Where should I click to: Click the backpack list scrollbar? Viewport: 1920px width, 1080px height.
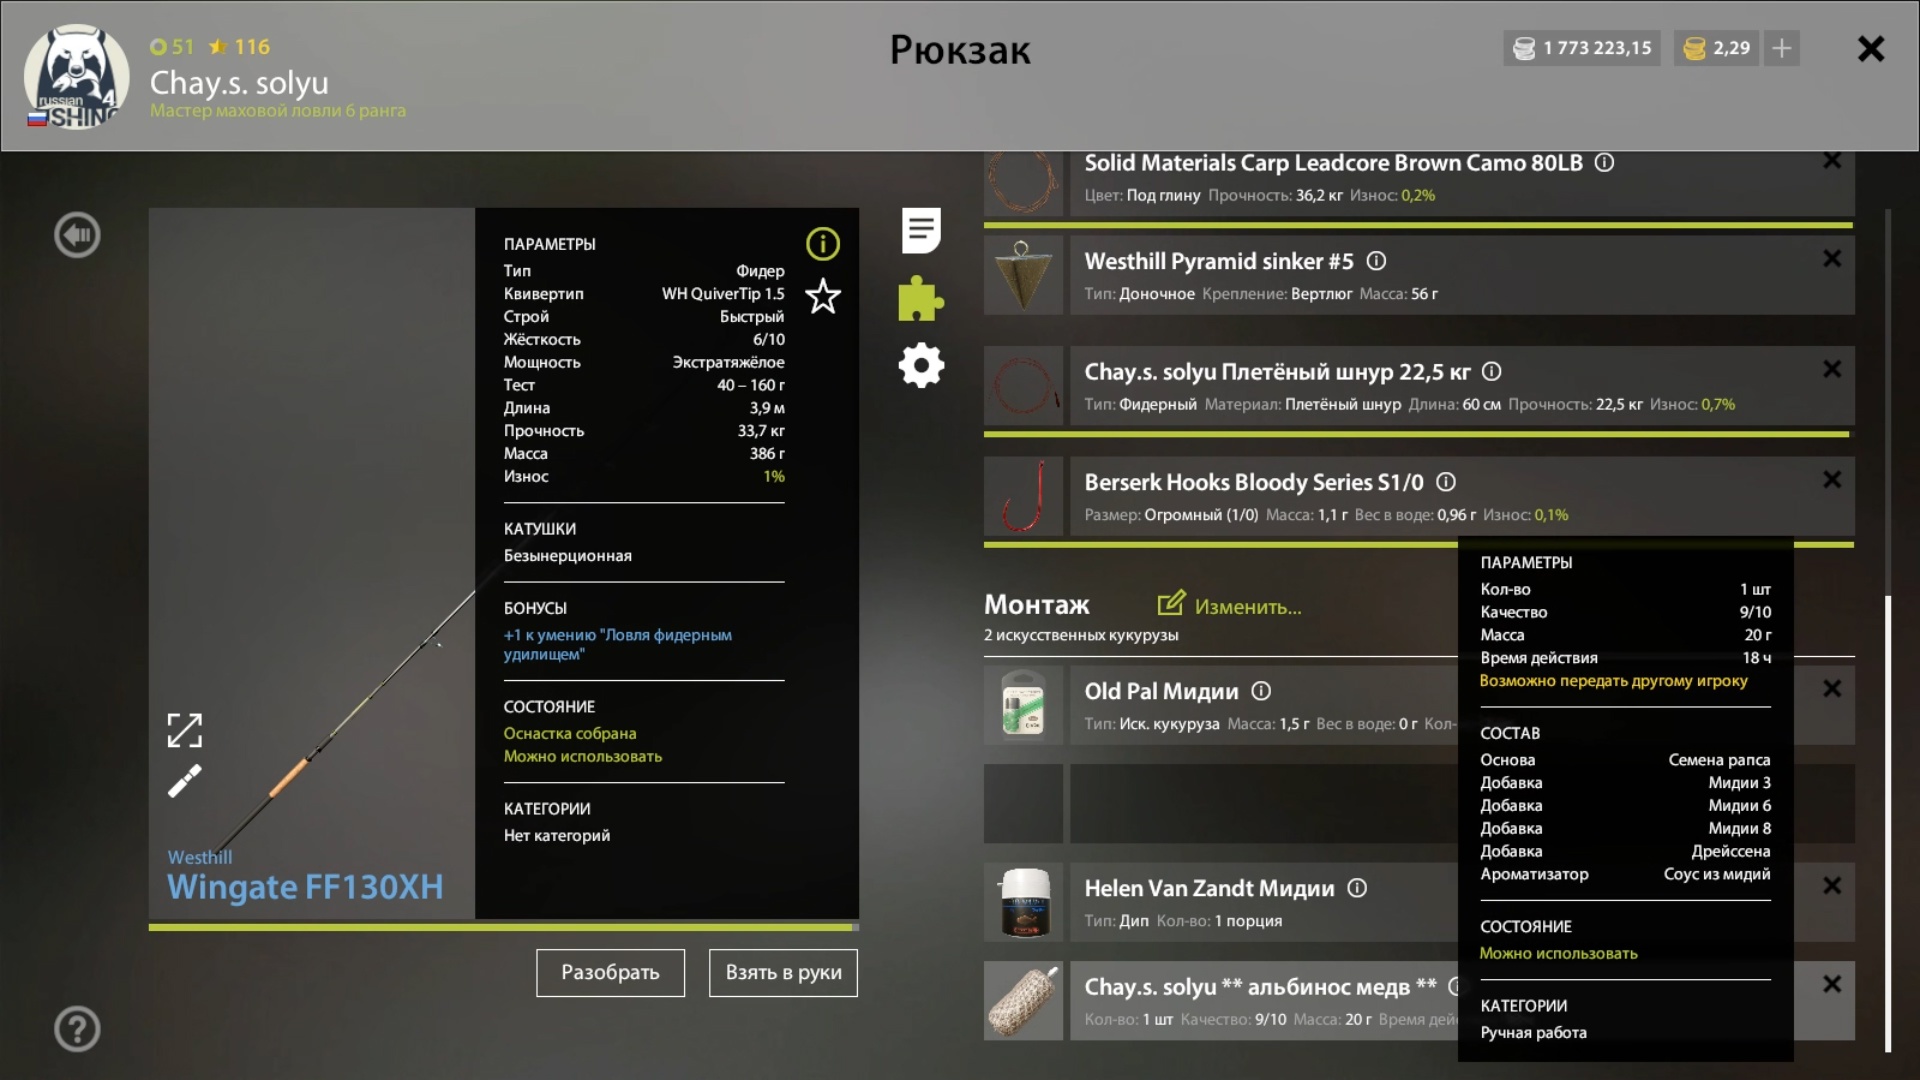pyautogui.click(x=1888, y=825)
